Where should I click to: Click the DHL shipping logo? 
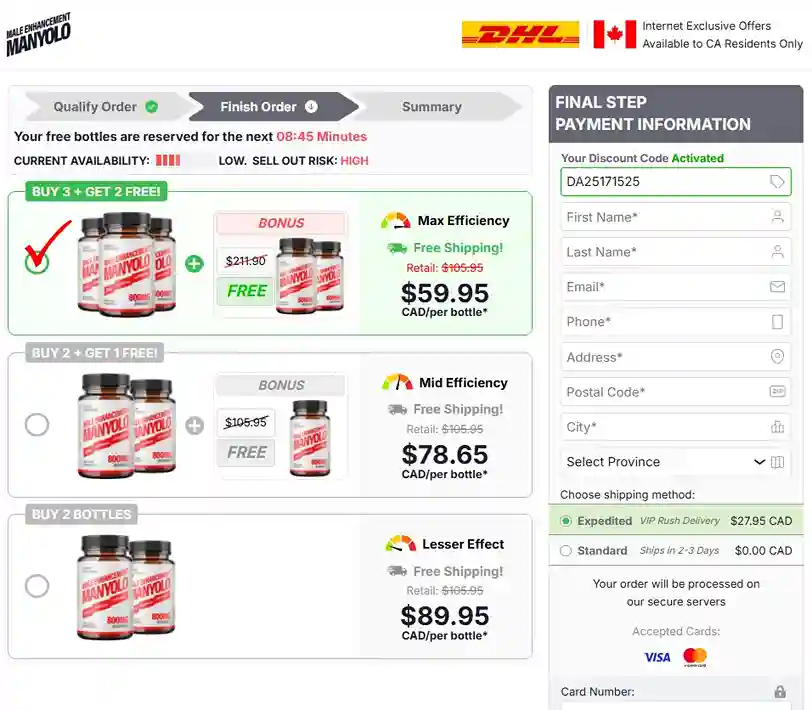pyautogui.click(x=520, y=35)
